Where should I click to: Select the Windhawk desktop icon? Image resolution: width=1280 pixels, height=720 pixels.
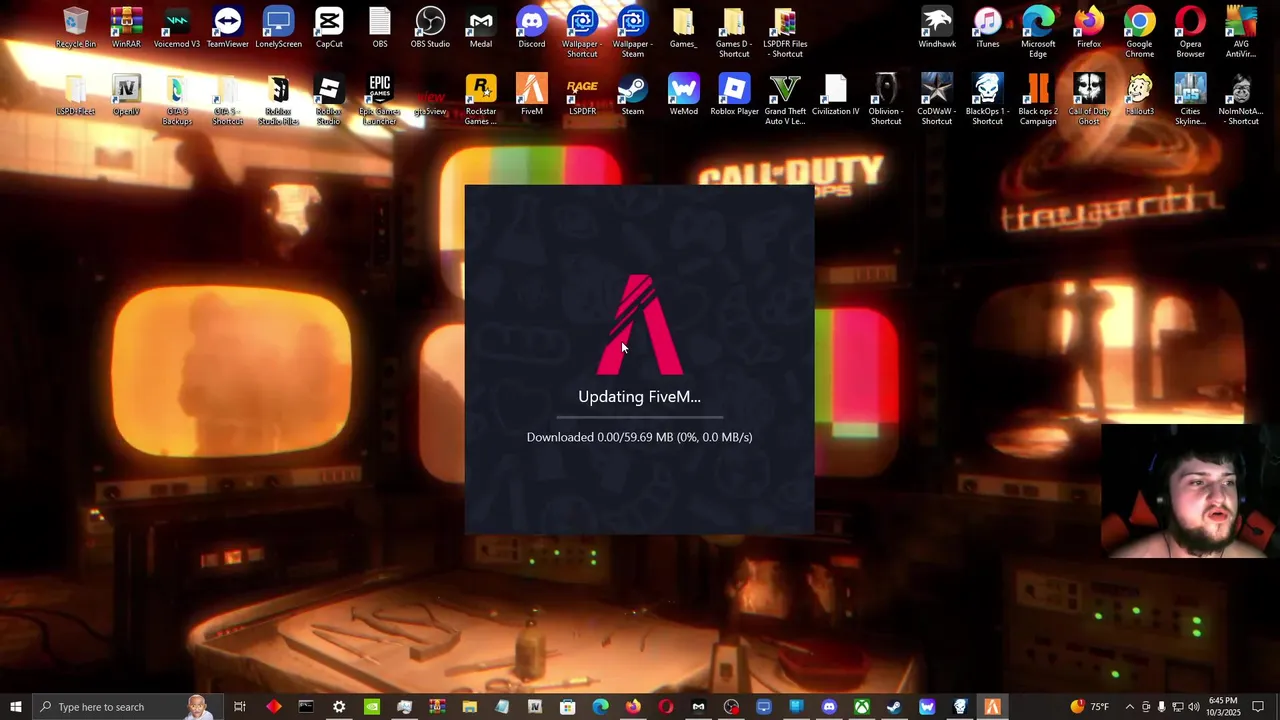click(x=937, y=28)
